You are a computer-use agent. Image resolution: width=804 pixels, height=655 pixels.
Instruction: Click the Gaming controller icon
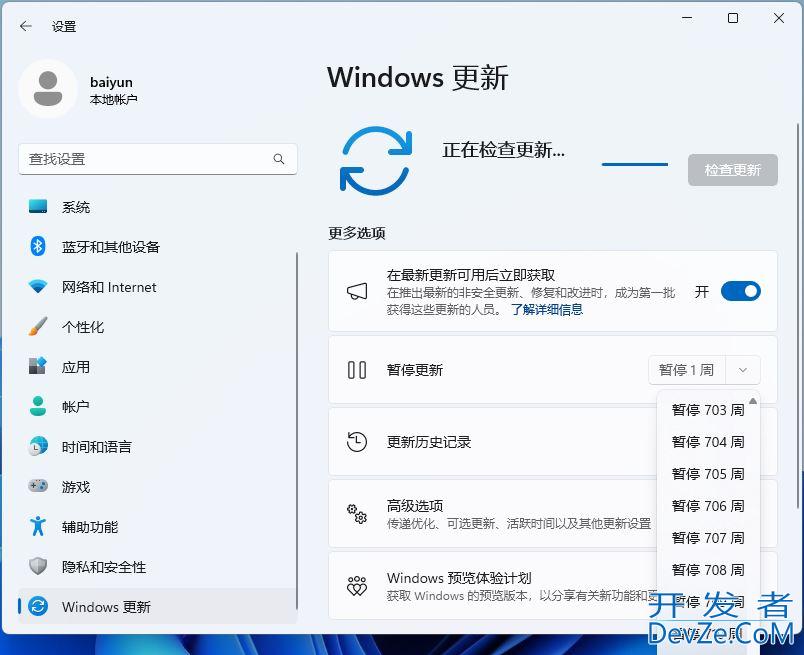(38, 486)
